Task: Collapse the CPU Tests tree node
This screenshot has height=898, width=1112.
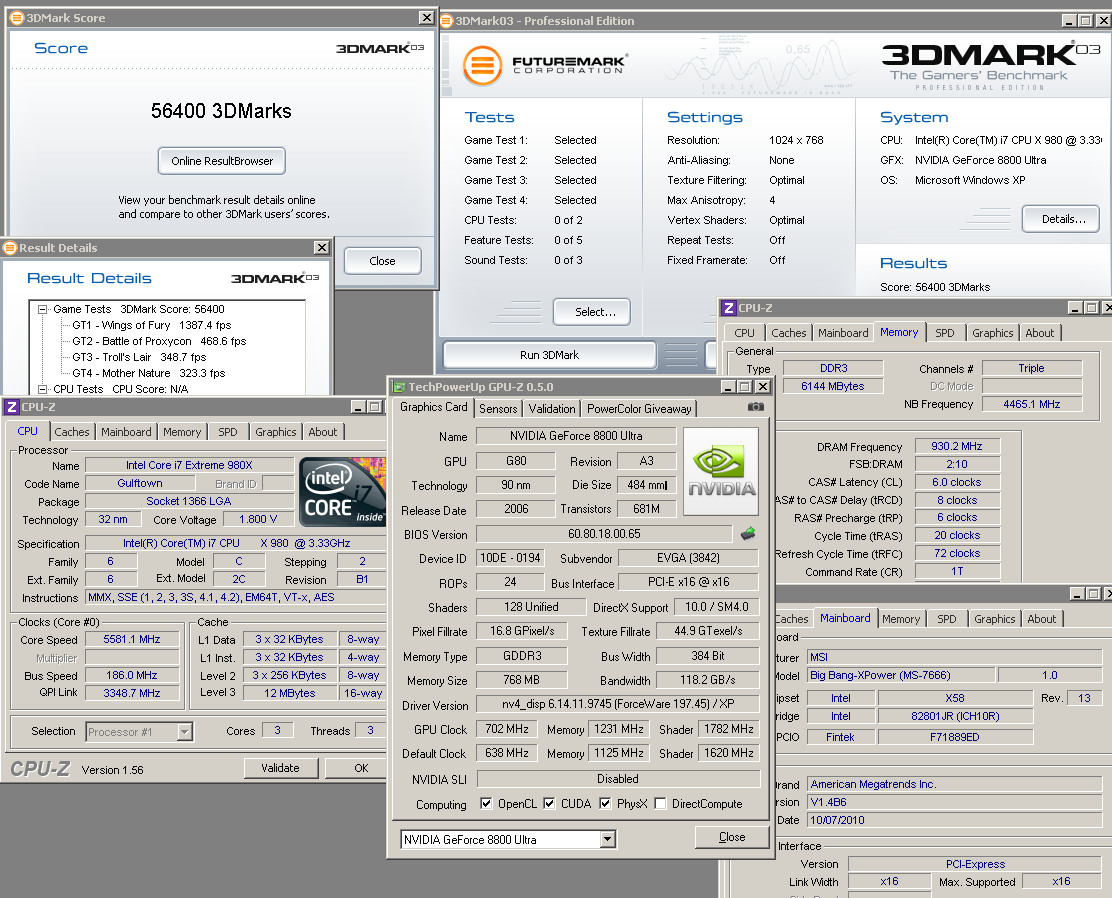Action: point(43,389)
